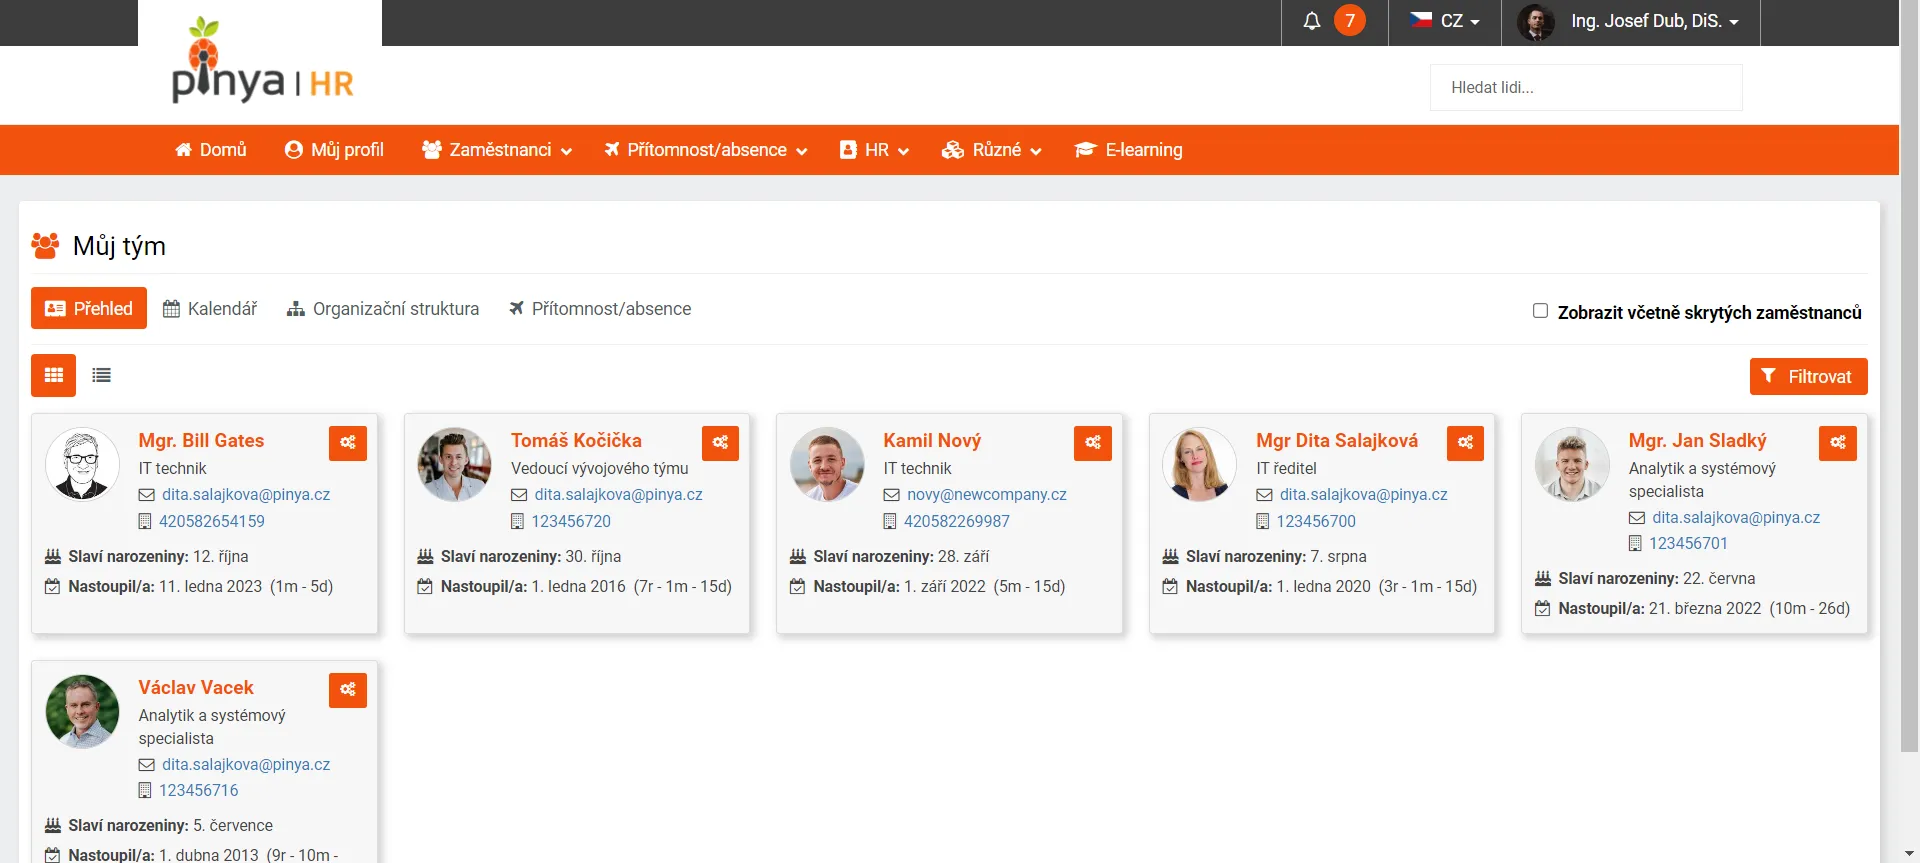Open settings gears on Dita Salajková card

tap(1465, 442)
